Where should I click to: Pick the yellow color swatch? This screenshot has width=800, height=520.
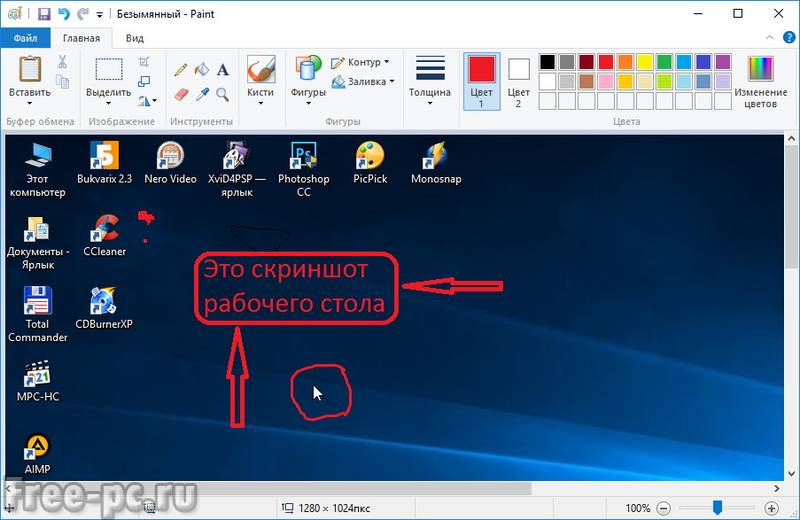click(x=644, y=62)
